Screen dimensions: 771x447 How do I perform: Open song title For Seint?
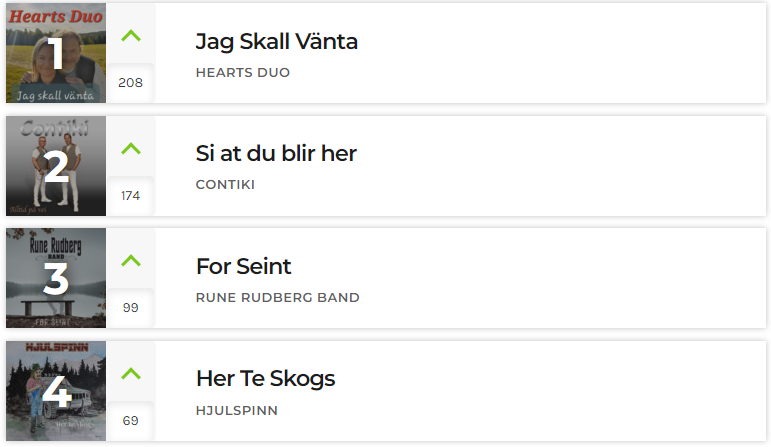243,267
